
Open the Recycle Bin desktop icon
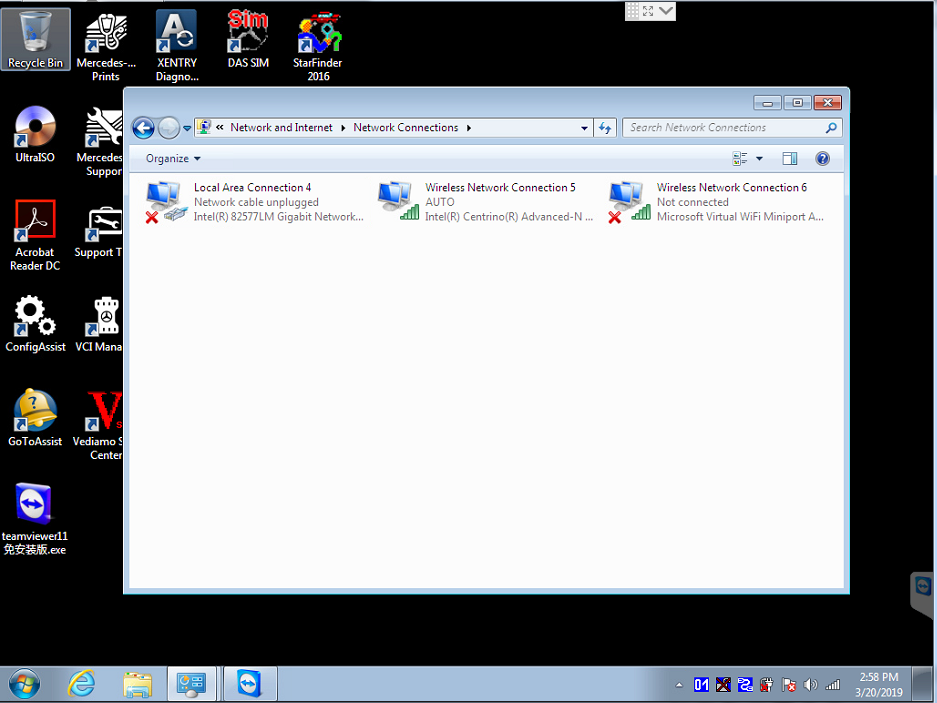(35, 39)
